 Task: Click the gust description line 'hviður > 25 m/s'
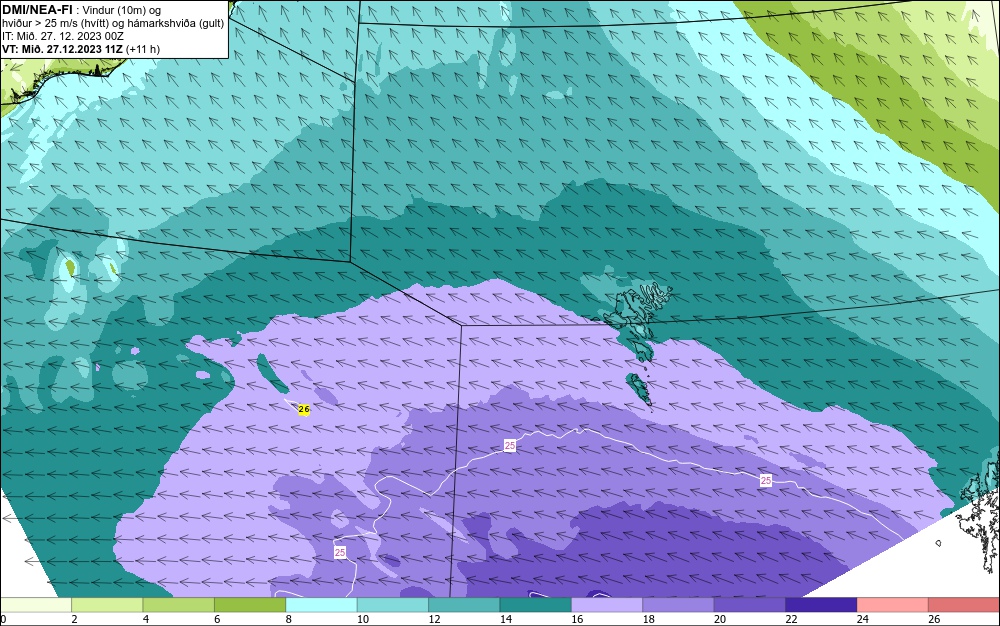coord(113,24)
